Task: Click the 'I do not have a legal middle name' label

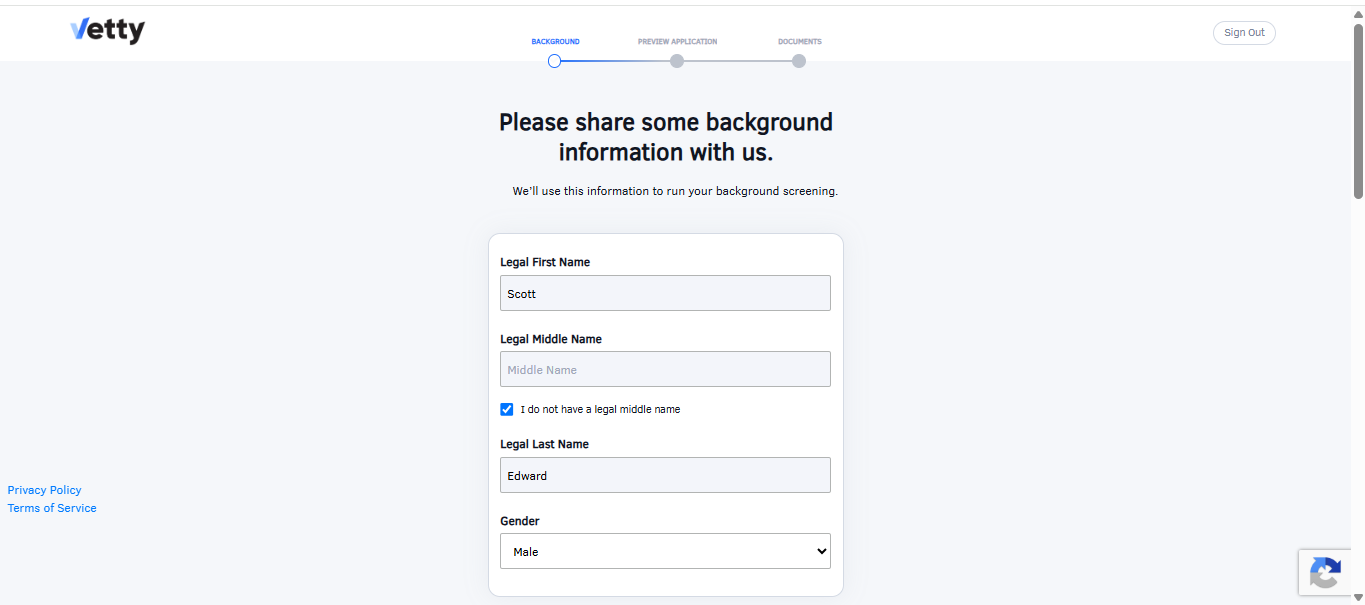Action: (600, 409)
